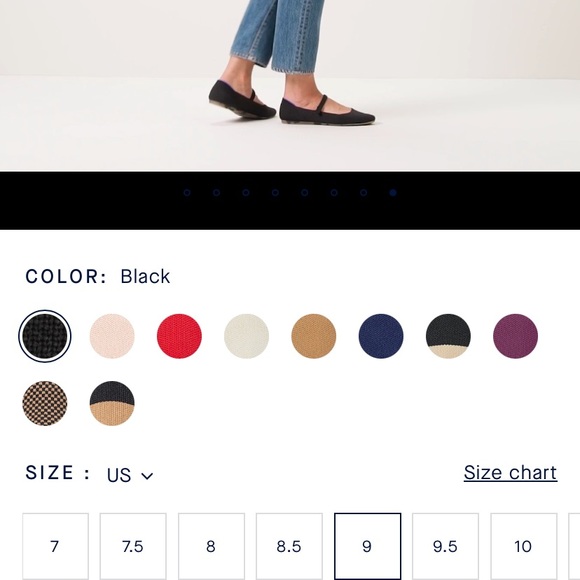Pick the red color swatch
Screen dimensions: 580x580
(179, 336)
